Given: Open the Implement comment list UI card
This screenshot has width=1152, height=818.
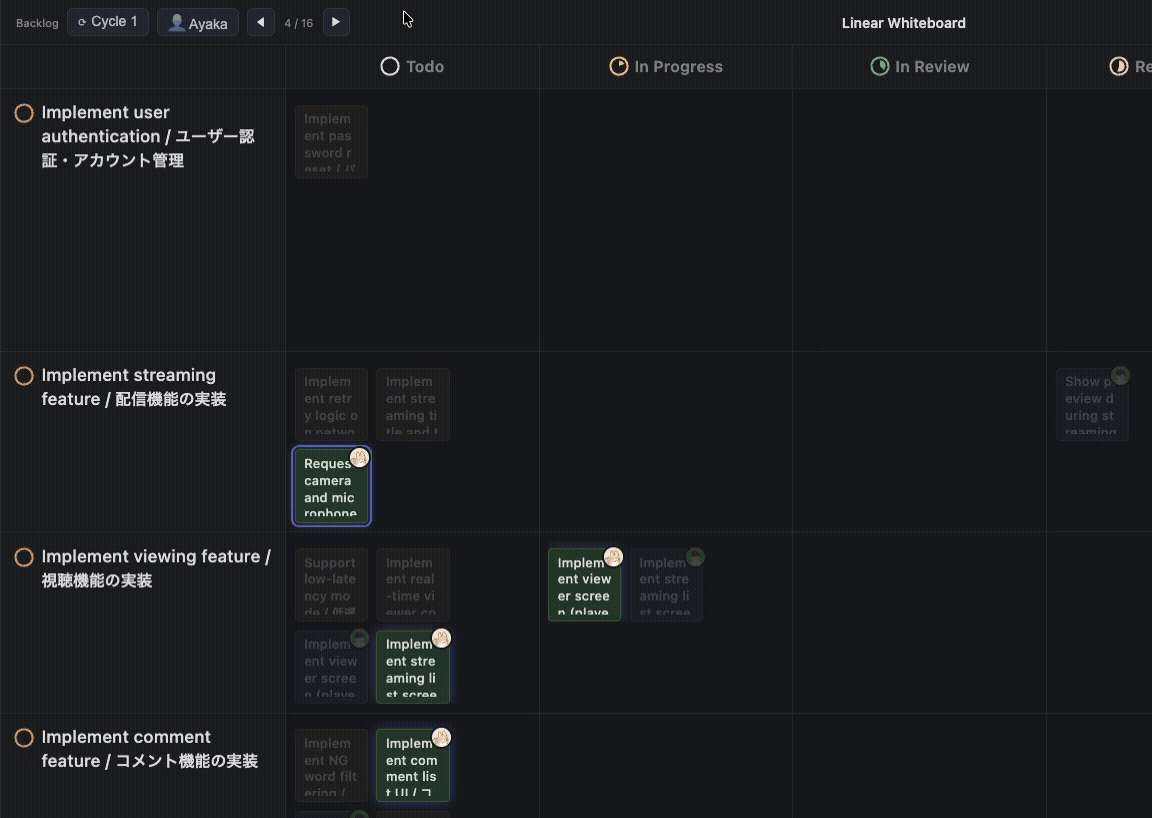Looking at the screenshot, I should [411, 768].
